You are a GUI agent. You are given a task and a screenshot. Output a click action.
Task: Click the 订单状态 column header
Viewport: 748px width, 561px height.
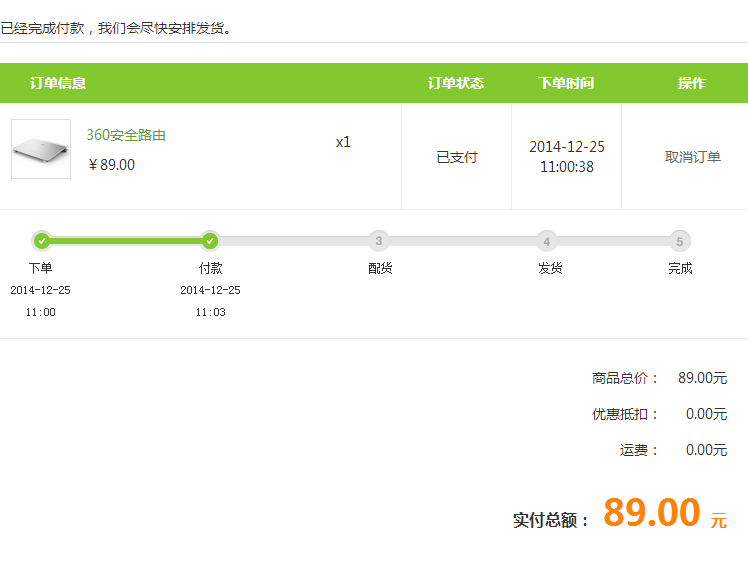point(456,83)
